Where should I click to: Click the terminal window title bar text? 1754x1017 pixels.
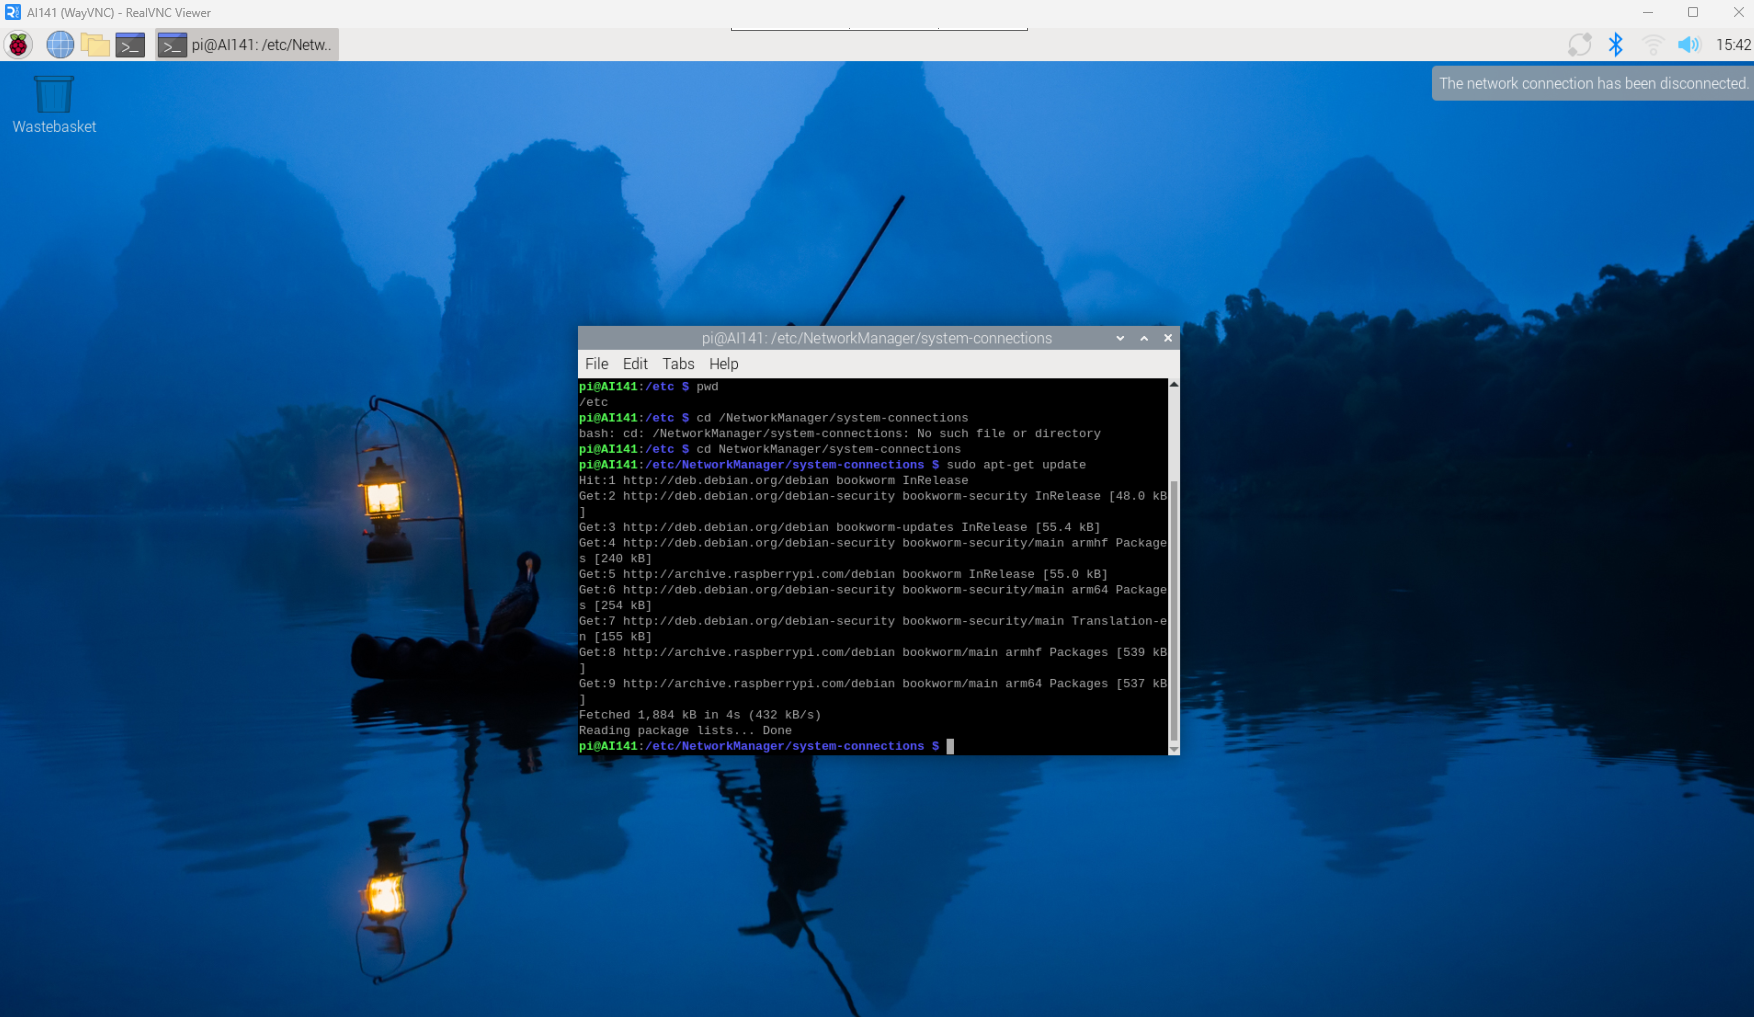pyautogui.click(x=876, y=339)
